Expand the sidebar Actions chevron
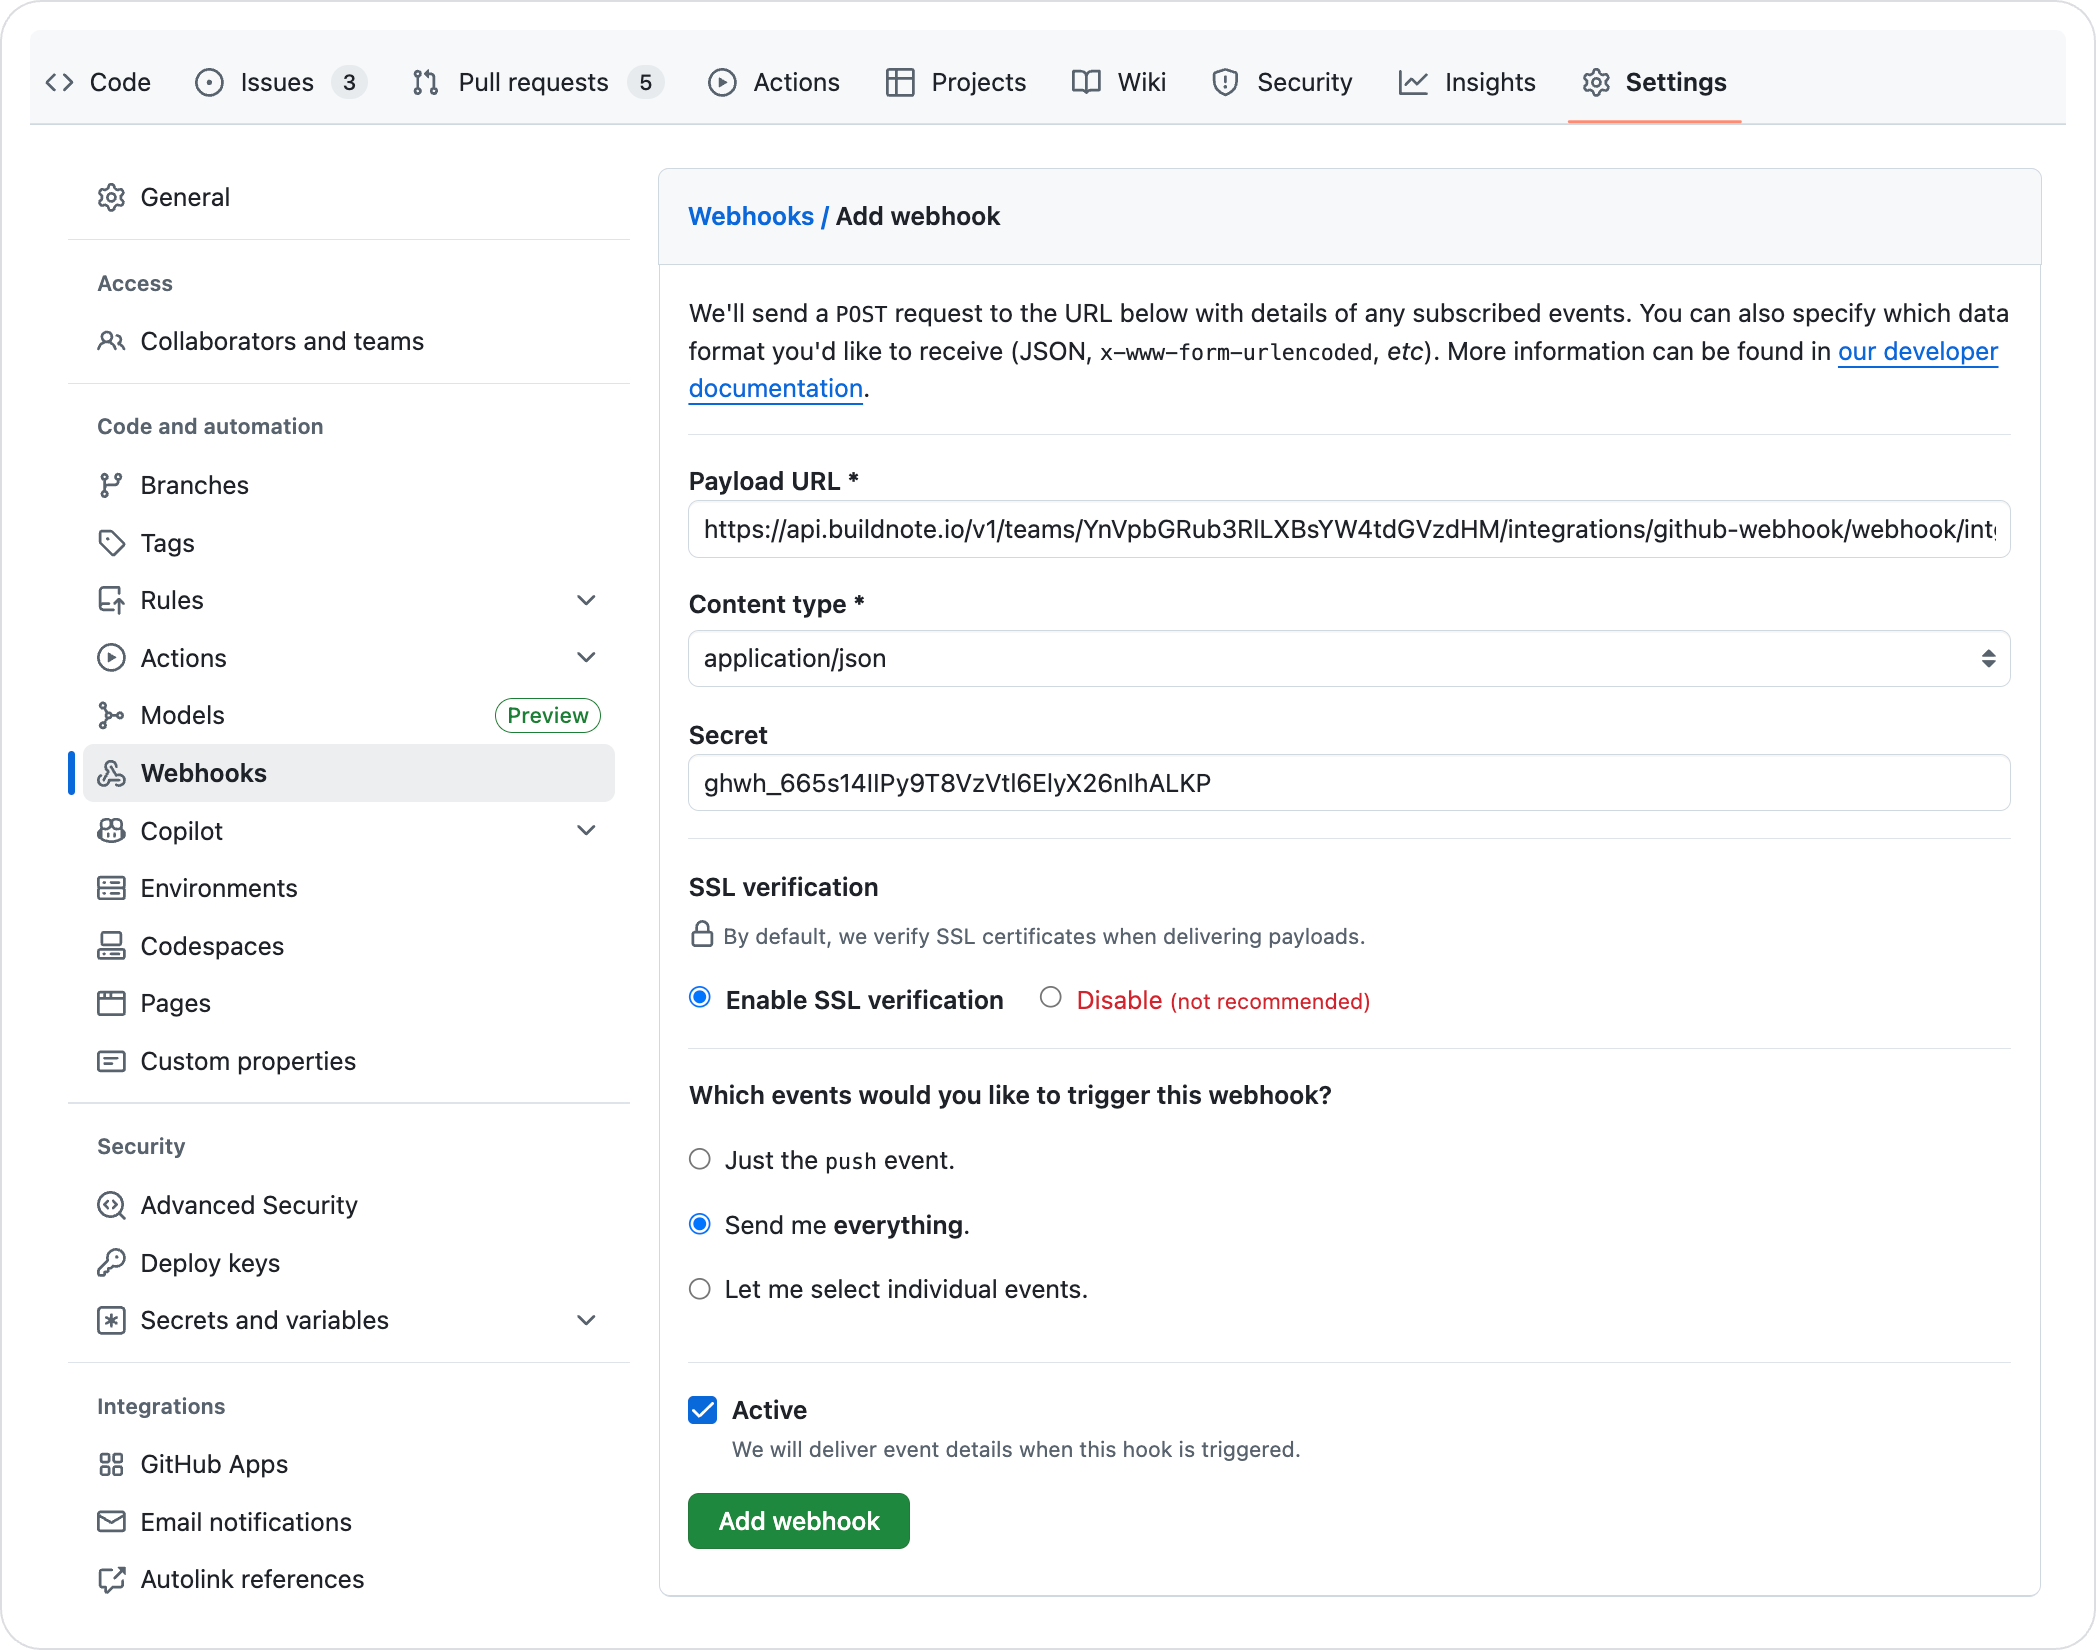Image resolution: width=2096 pixels, height=1650 pixels. [587, 658]
